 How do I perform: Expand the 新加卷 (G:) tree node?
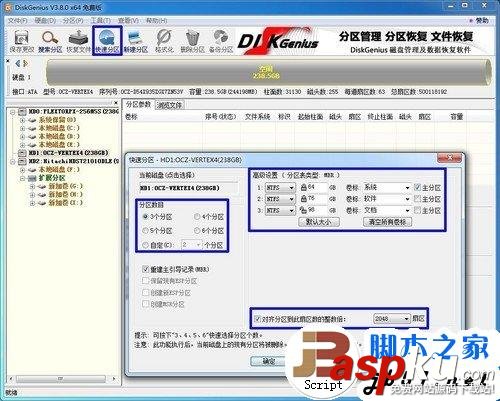pyautogui.click(x=32, y=186)
